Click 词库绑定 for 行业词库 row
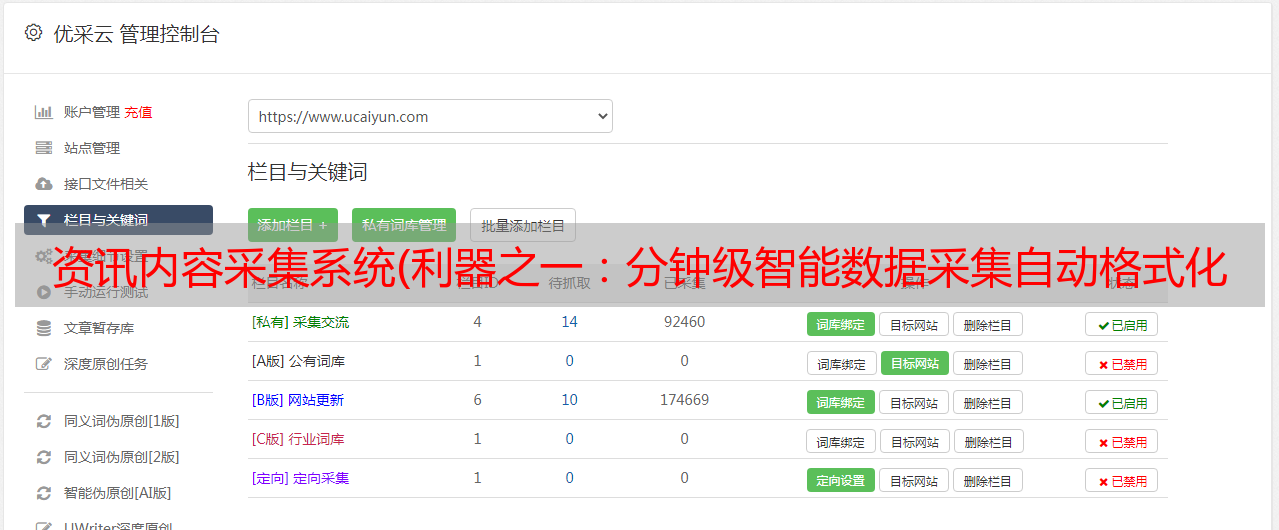 pyautogui.click(x=842, y=441)
